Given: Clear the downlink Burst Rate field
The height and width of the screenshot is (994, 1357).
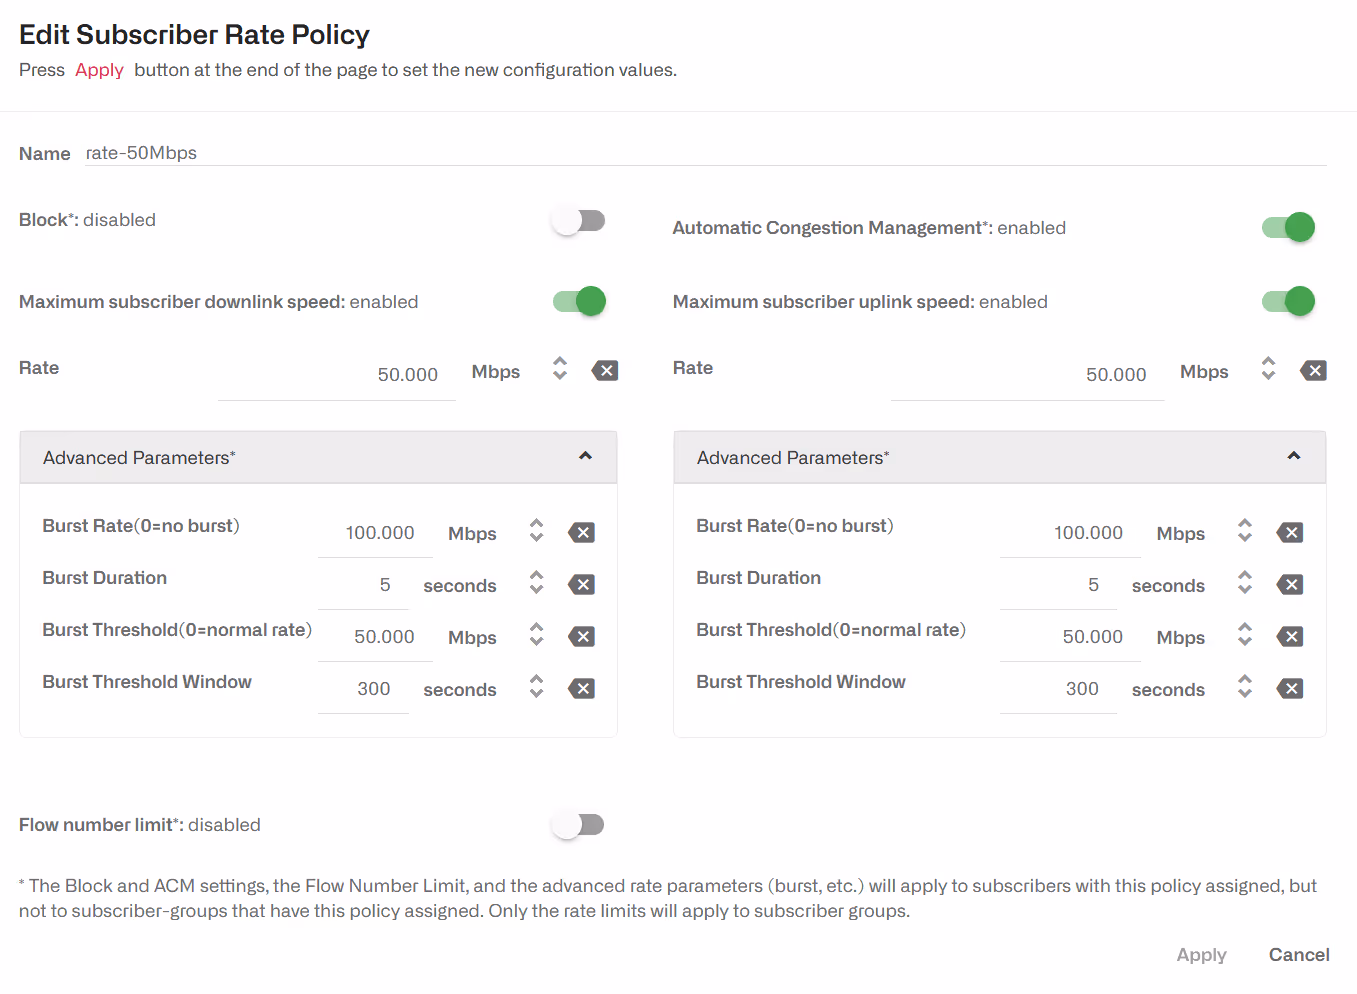Looking at the screenshot, I should coord(581,533).
